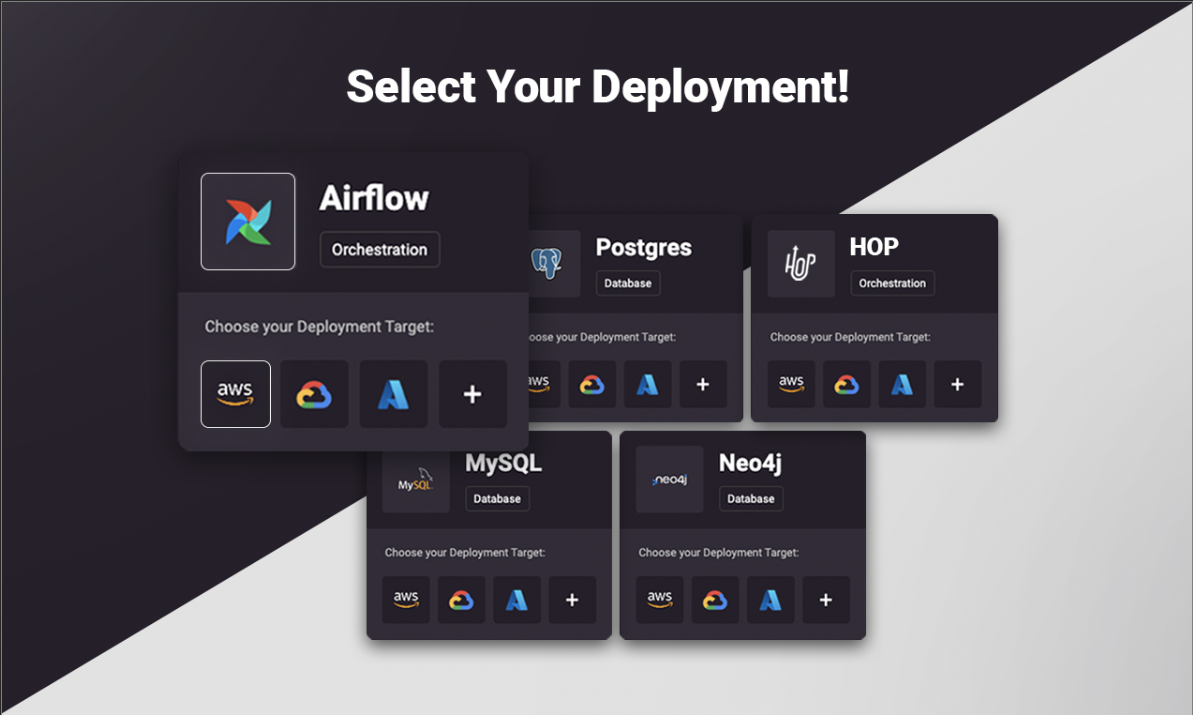Pick AWS on the Postgres card
The width and height of the screenshot is (1193, 715).
[x=545, y=384]
